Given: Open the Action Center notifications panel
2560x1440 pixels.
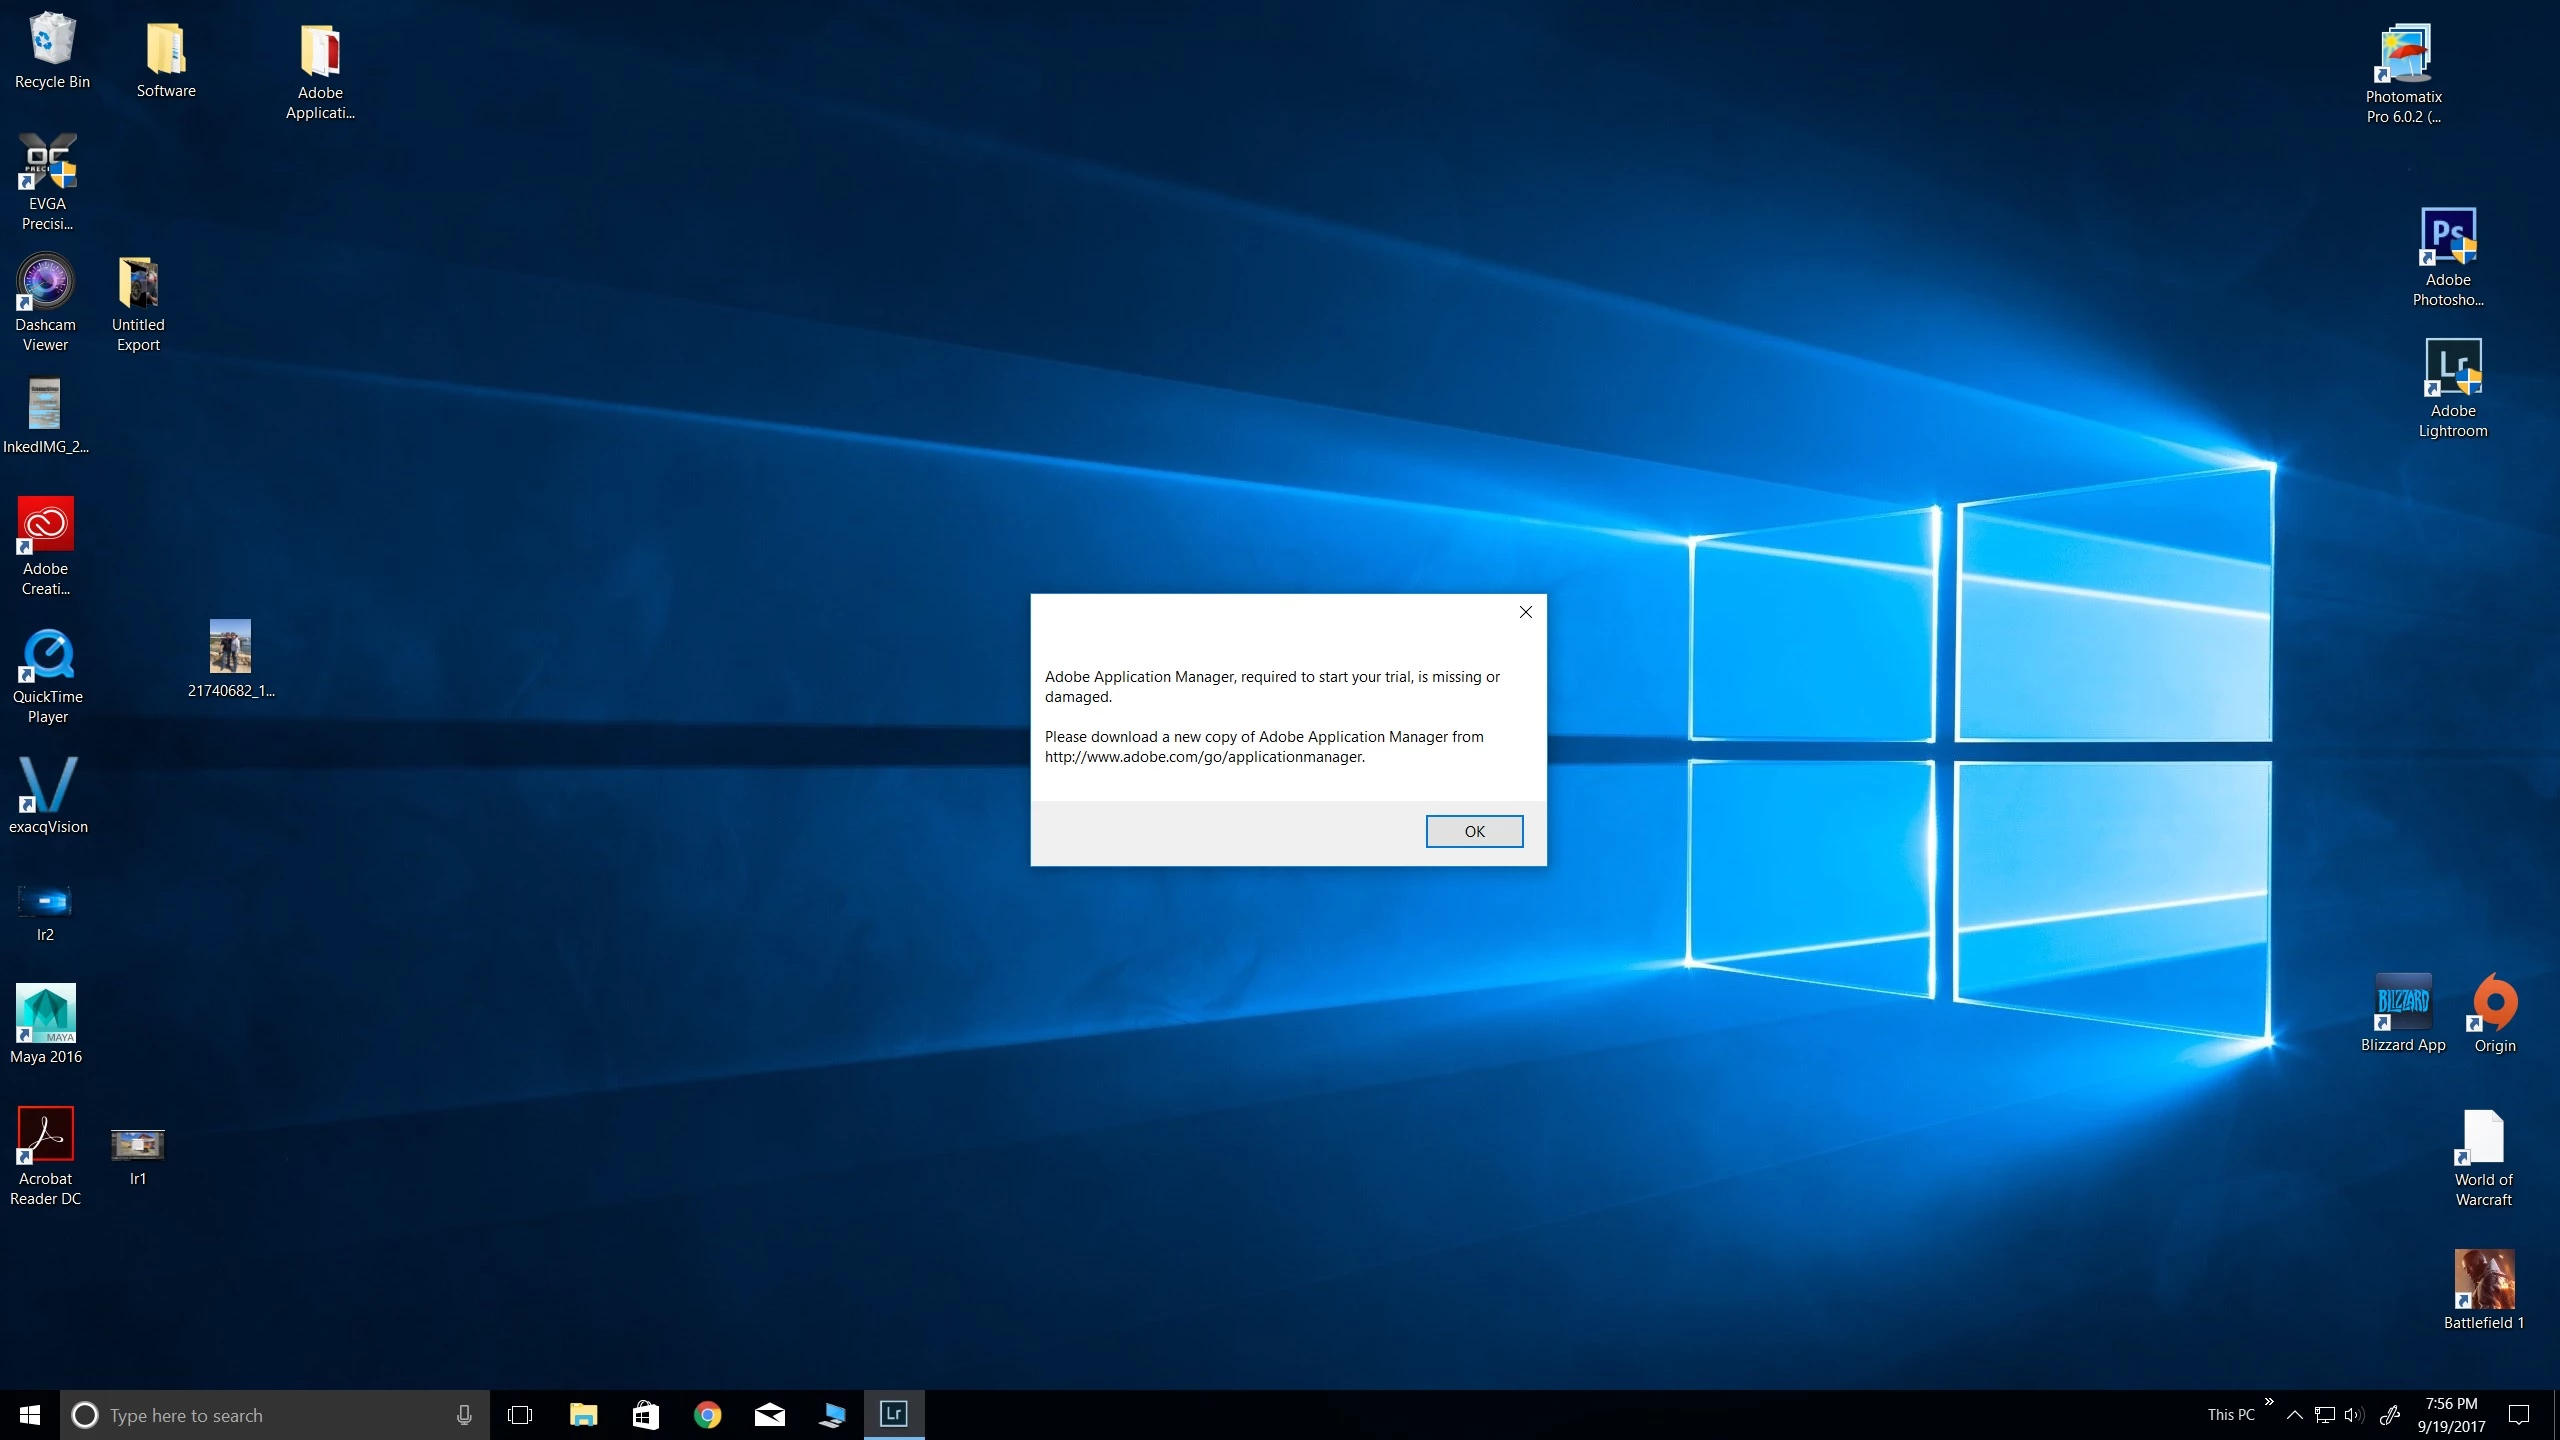Looking at the screenshot, I should point(2518,1415).
